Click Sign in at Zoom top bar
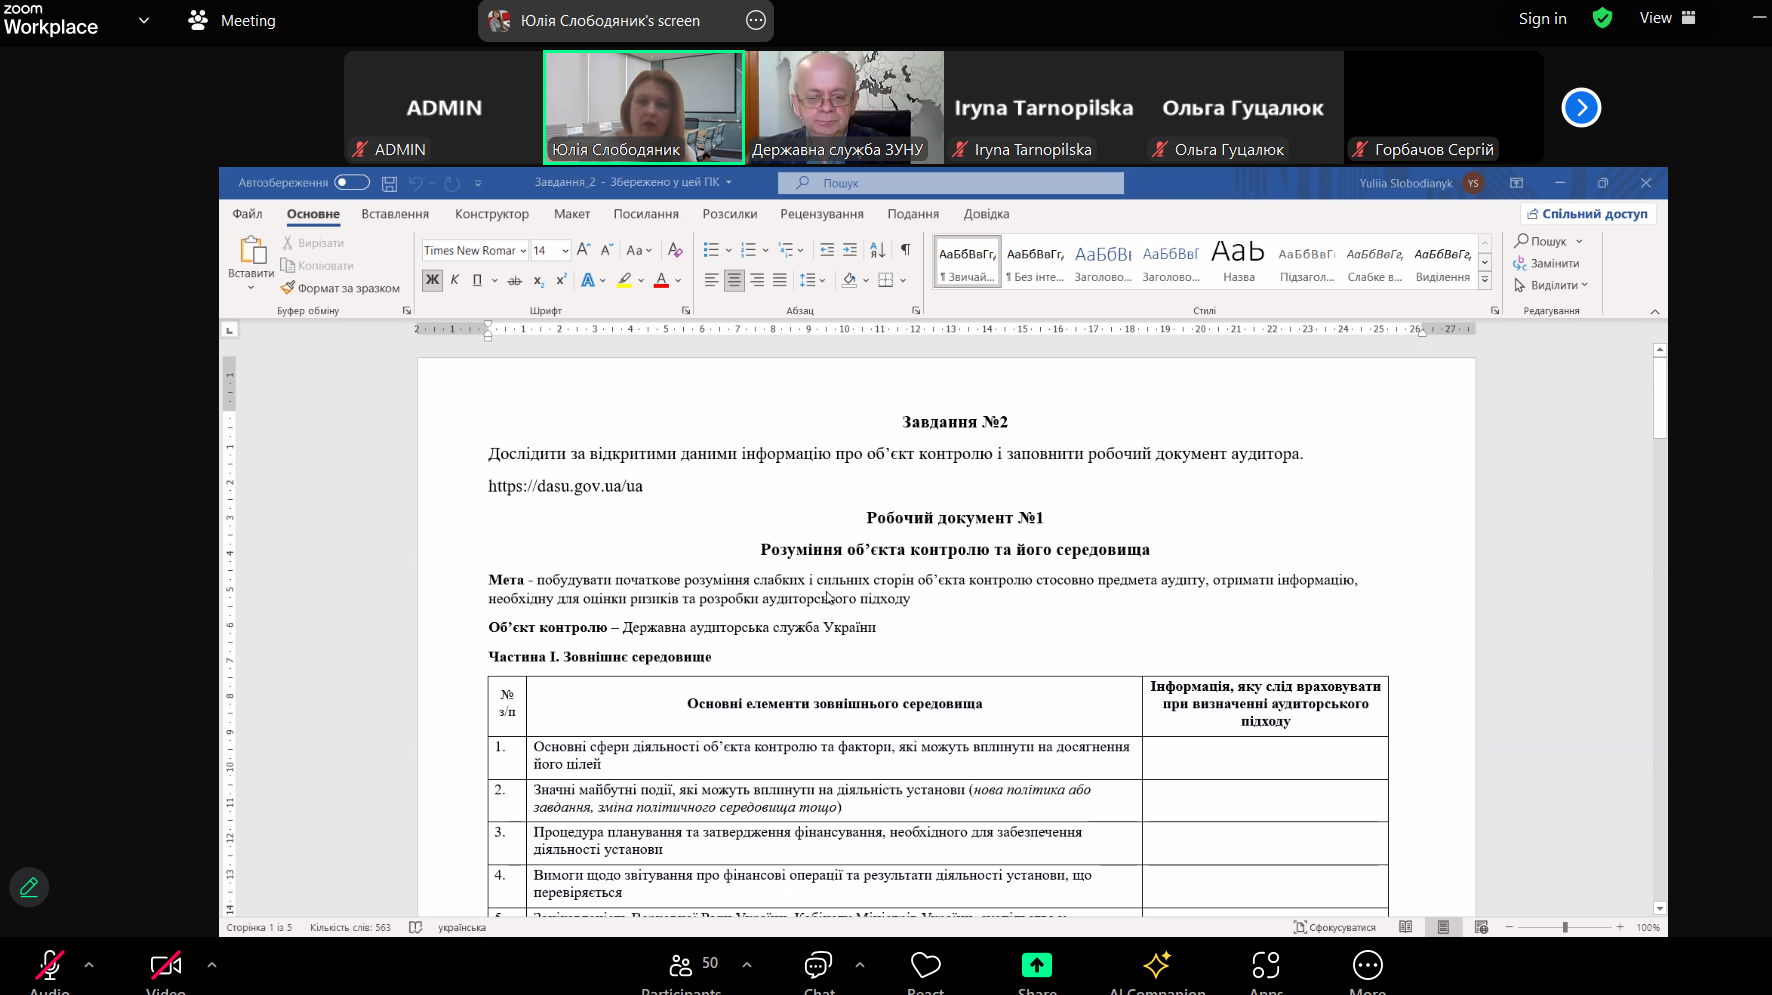1772x995 pixels. (x=1542, y=19)
